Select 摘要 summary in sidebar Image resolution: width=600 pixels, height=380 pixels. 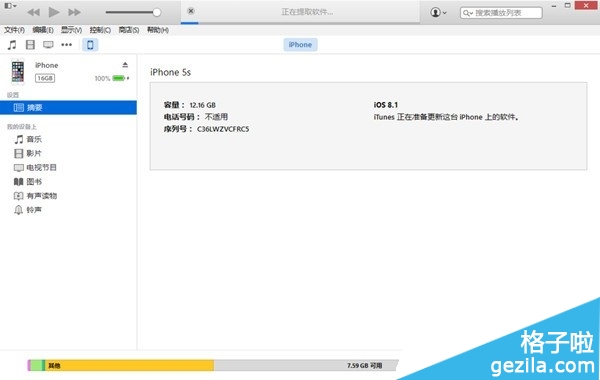coord(68,108)
